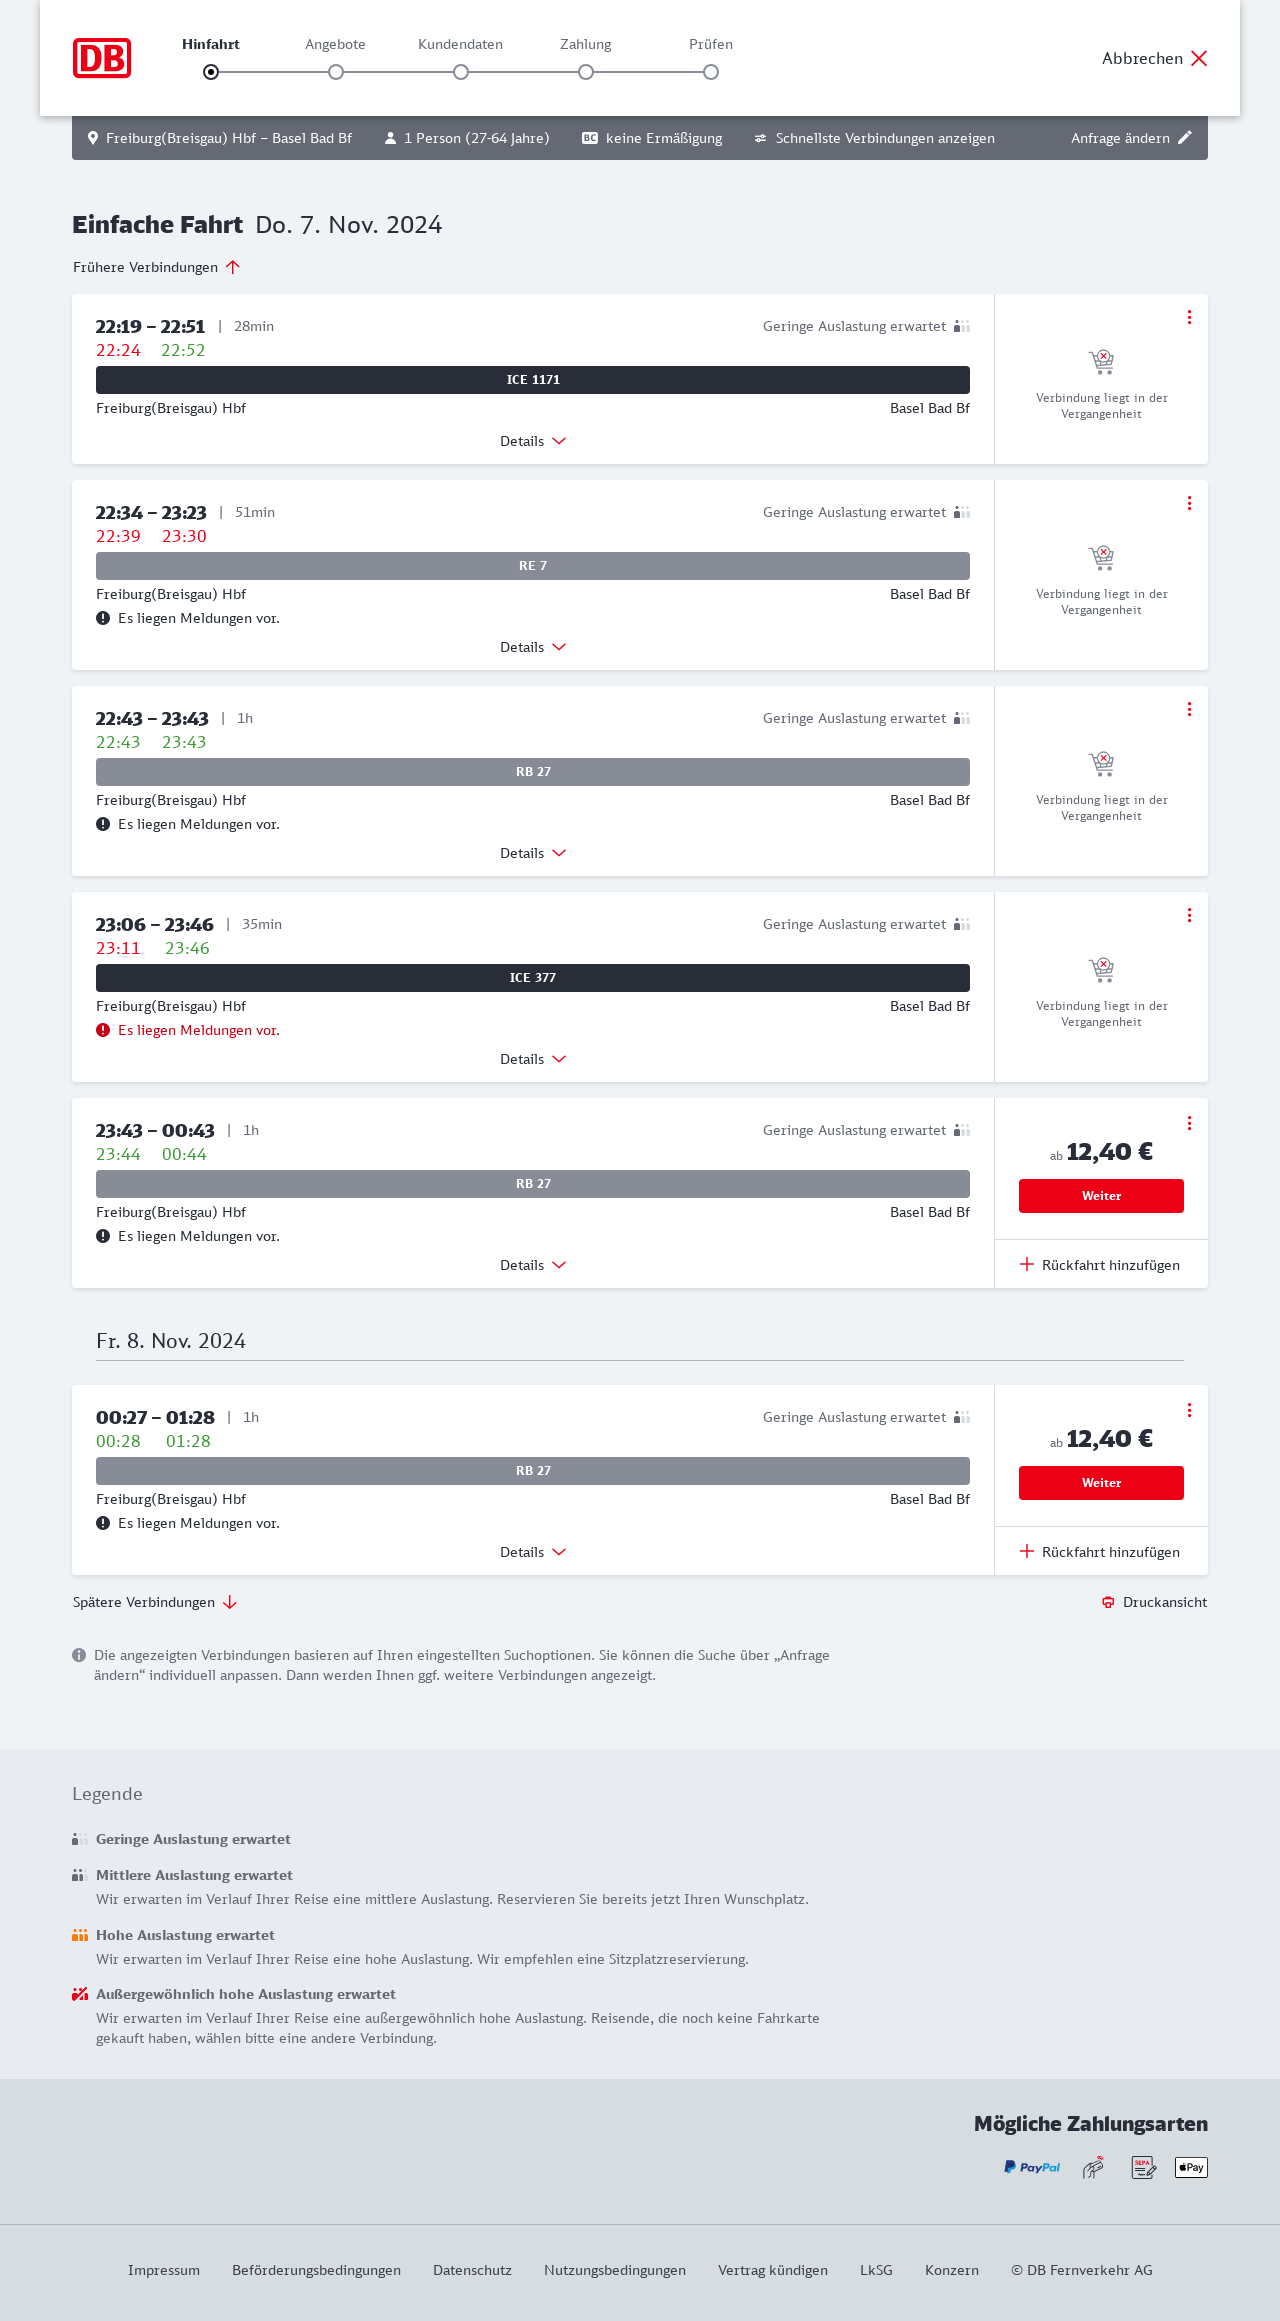The height and width of the screenshot is (2321, 1280).
Task: Select the Zahlung step in progress bar
Action: pos(586,72)
